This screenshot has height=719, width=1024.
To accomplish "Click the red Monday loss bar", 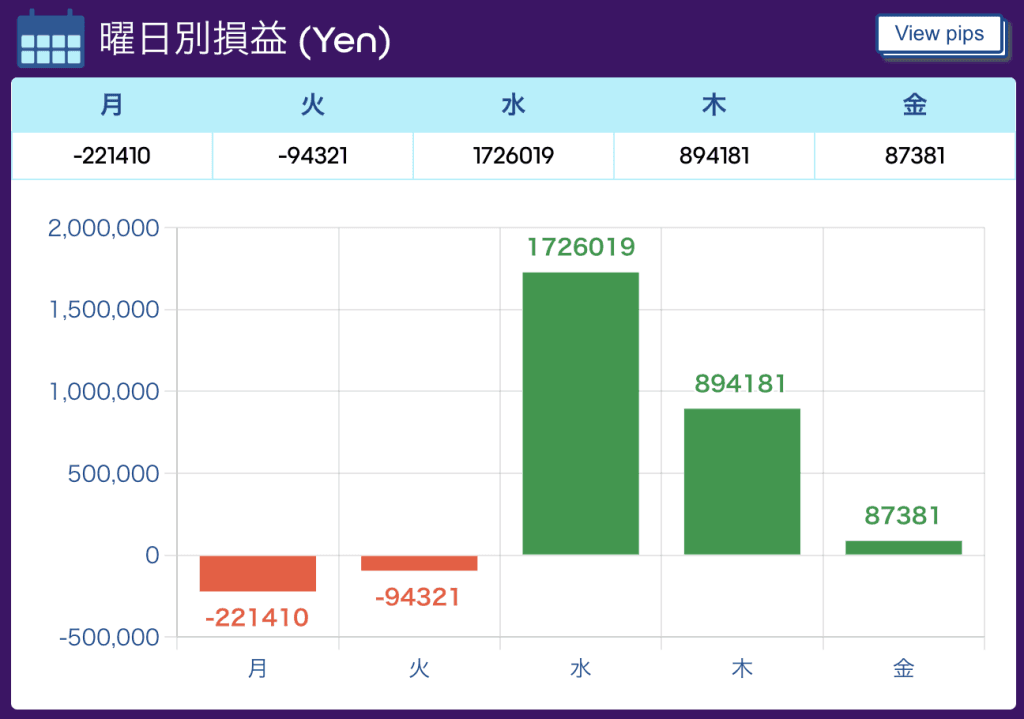I will pyautogui.click(x=258, y=573).
